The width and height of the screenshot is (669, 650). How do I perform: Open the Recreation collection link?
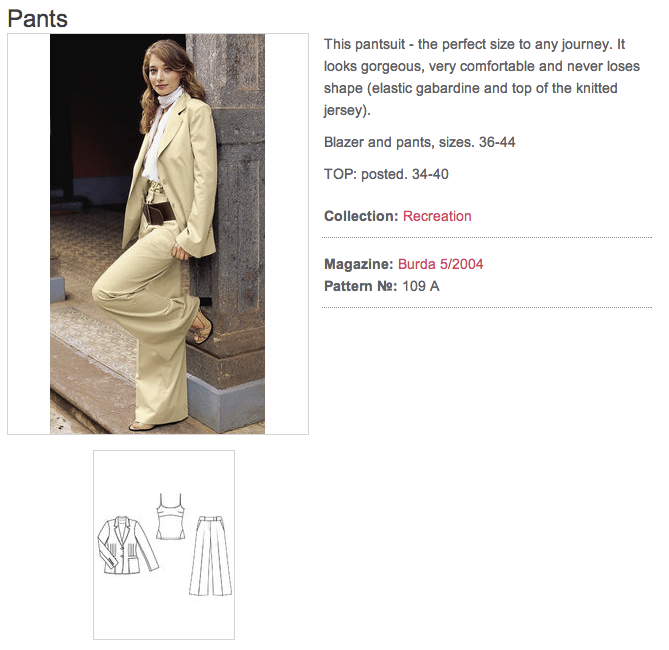tap(437, 216)
